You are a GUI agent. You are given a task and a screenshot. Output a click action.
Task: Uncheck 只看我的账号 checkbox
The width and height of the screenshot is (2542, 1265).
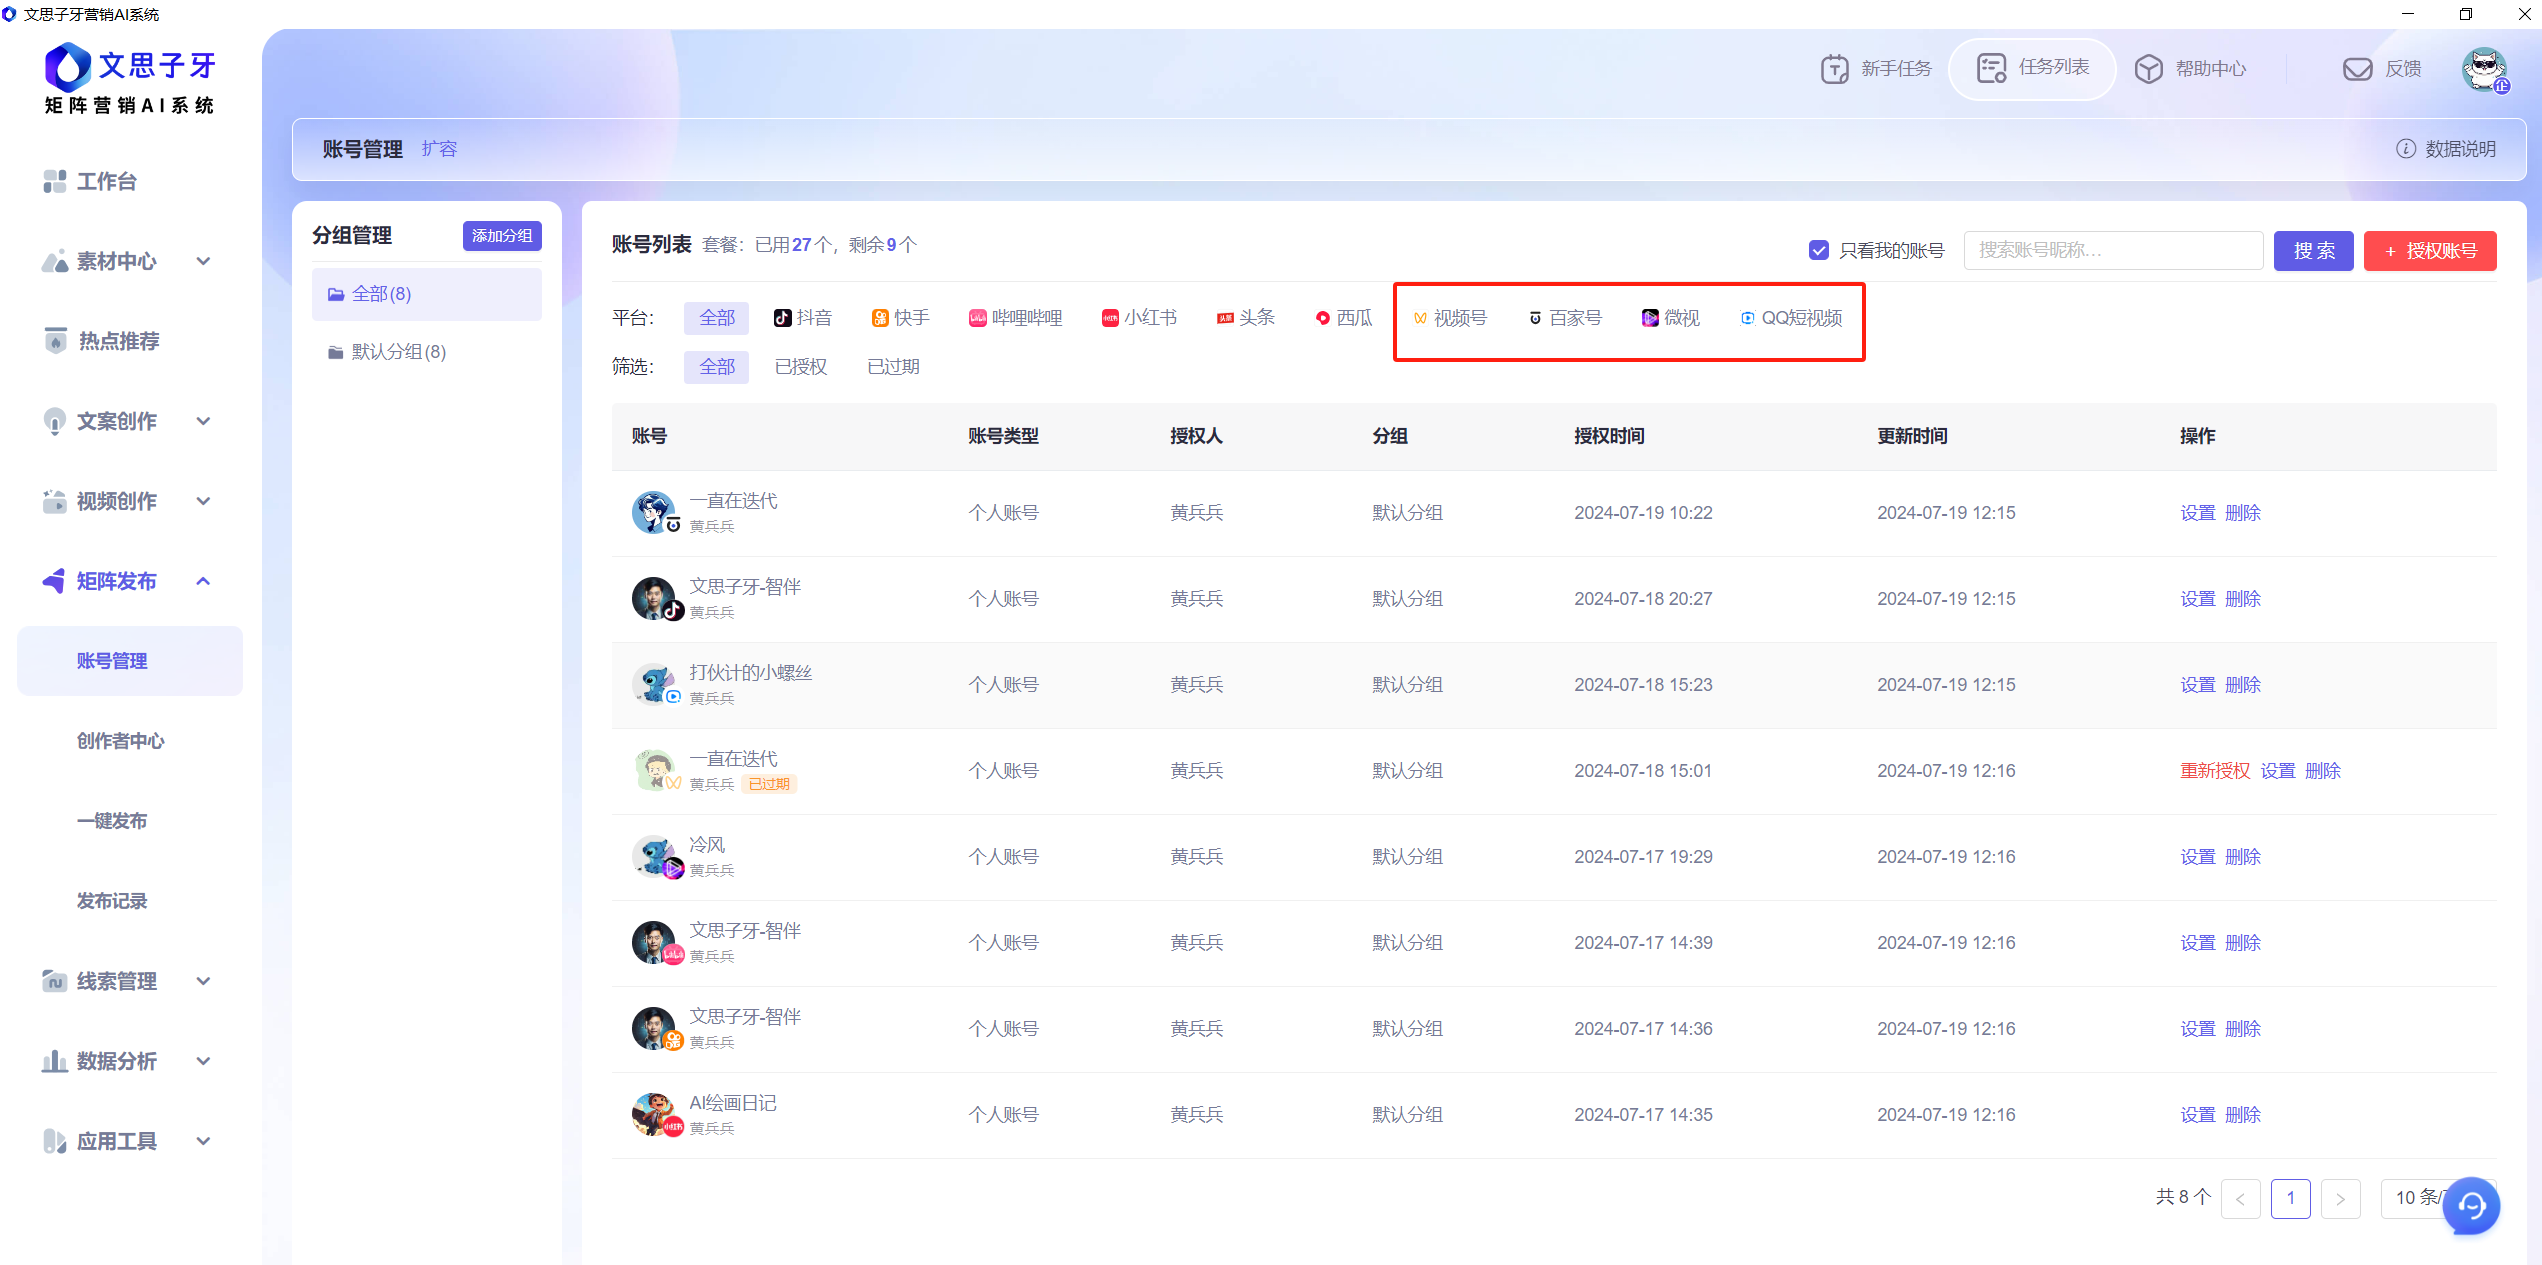coord(1819,250)
